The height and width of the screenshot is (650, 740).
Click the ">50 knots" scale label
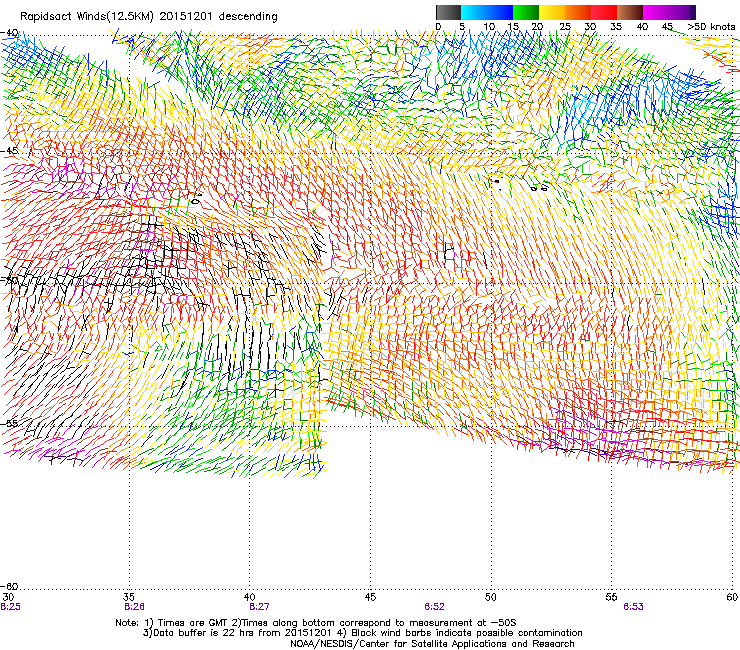tap(711, 27)
